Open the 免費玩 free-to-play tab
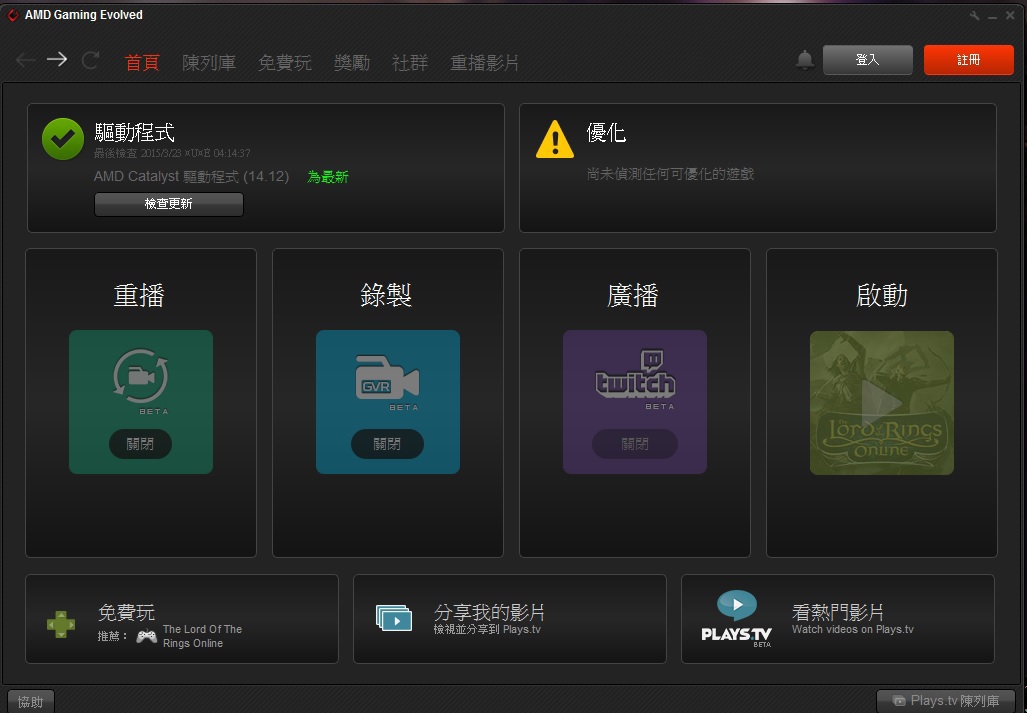Image resolution: width=1027 pixels, height=713 pixels. pos(285,62)
